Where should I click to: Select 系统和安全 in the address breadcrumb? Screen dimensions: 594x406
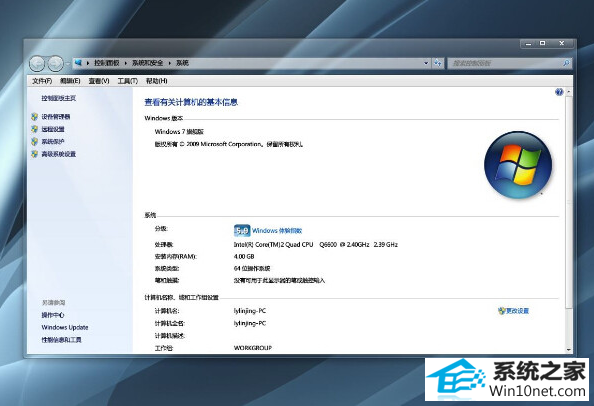(x=148, y=63)
